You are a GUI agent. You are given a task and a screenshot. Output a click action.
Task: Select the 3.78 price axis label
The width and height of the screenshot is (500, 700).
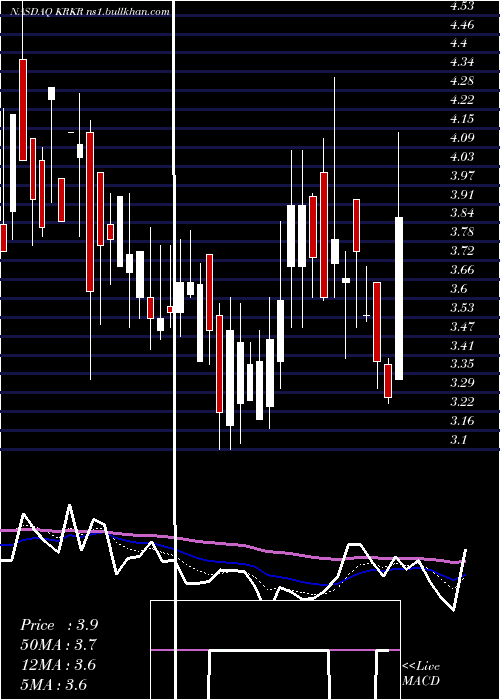coord(462,232)
